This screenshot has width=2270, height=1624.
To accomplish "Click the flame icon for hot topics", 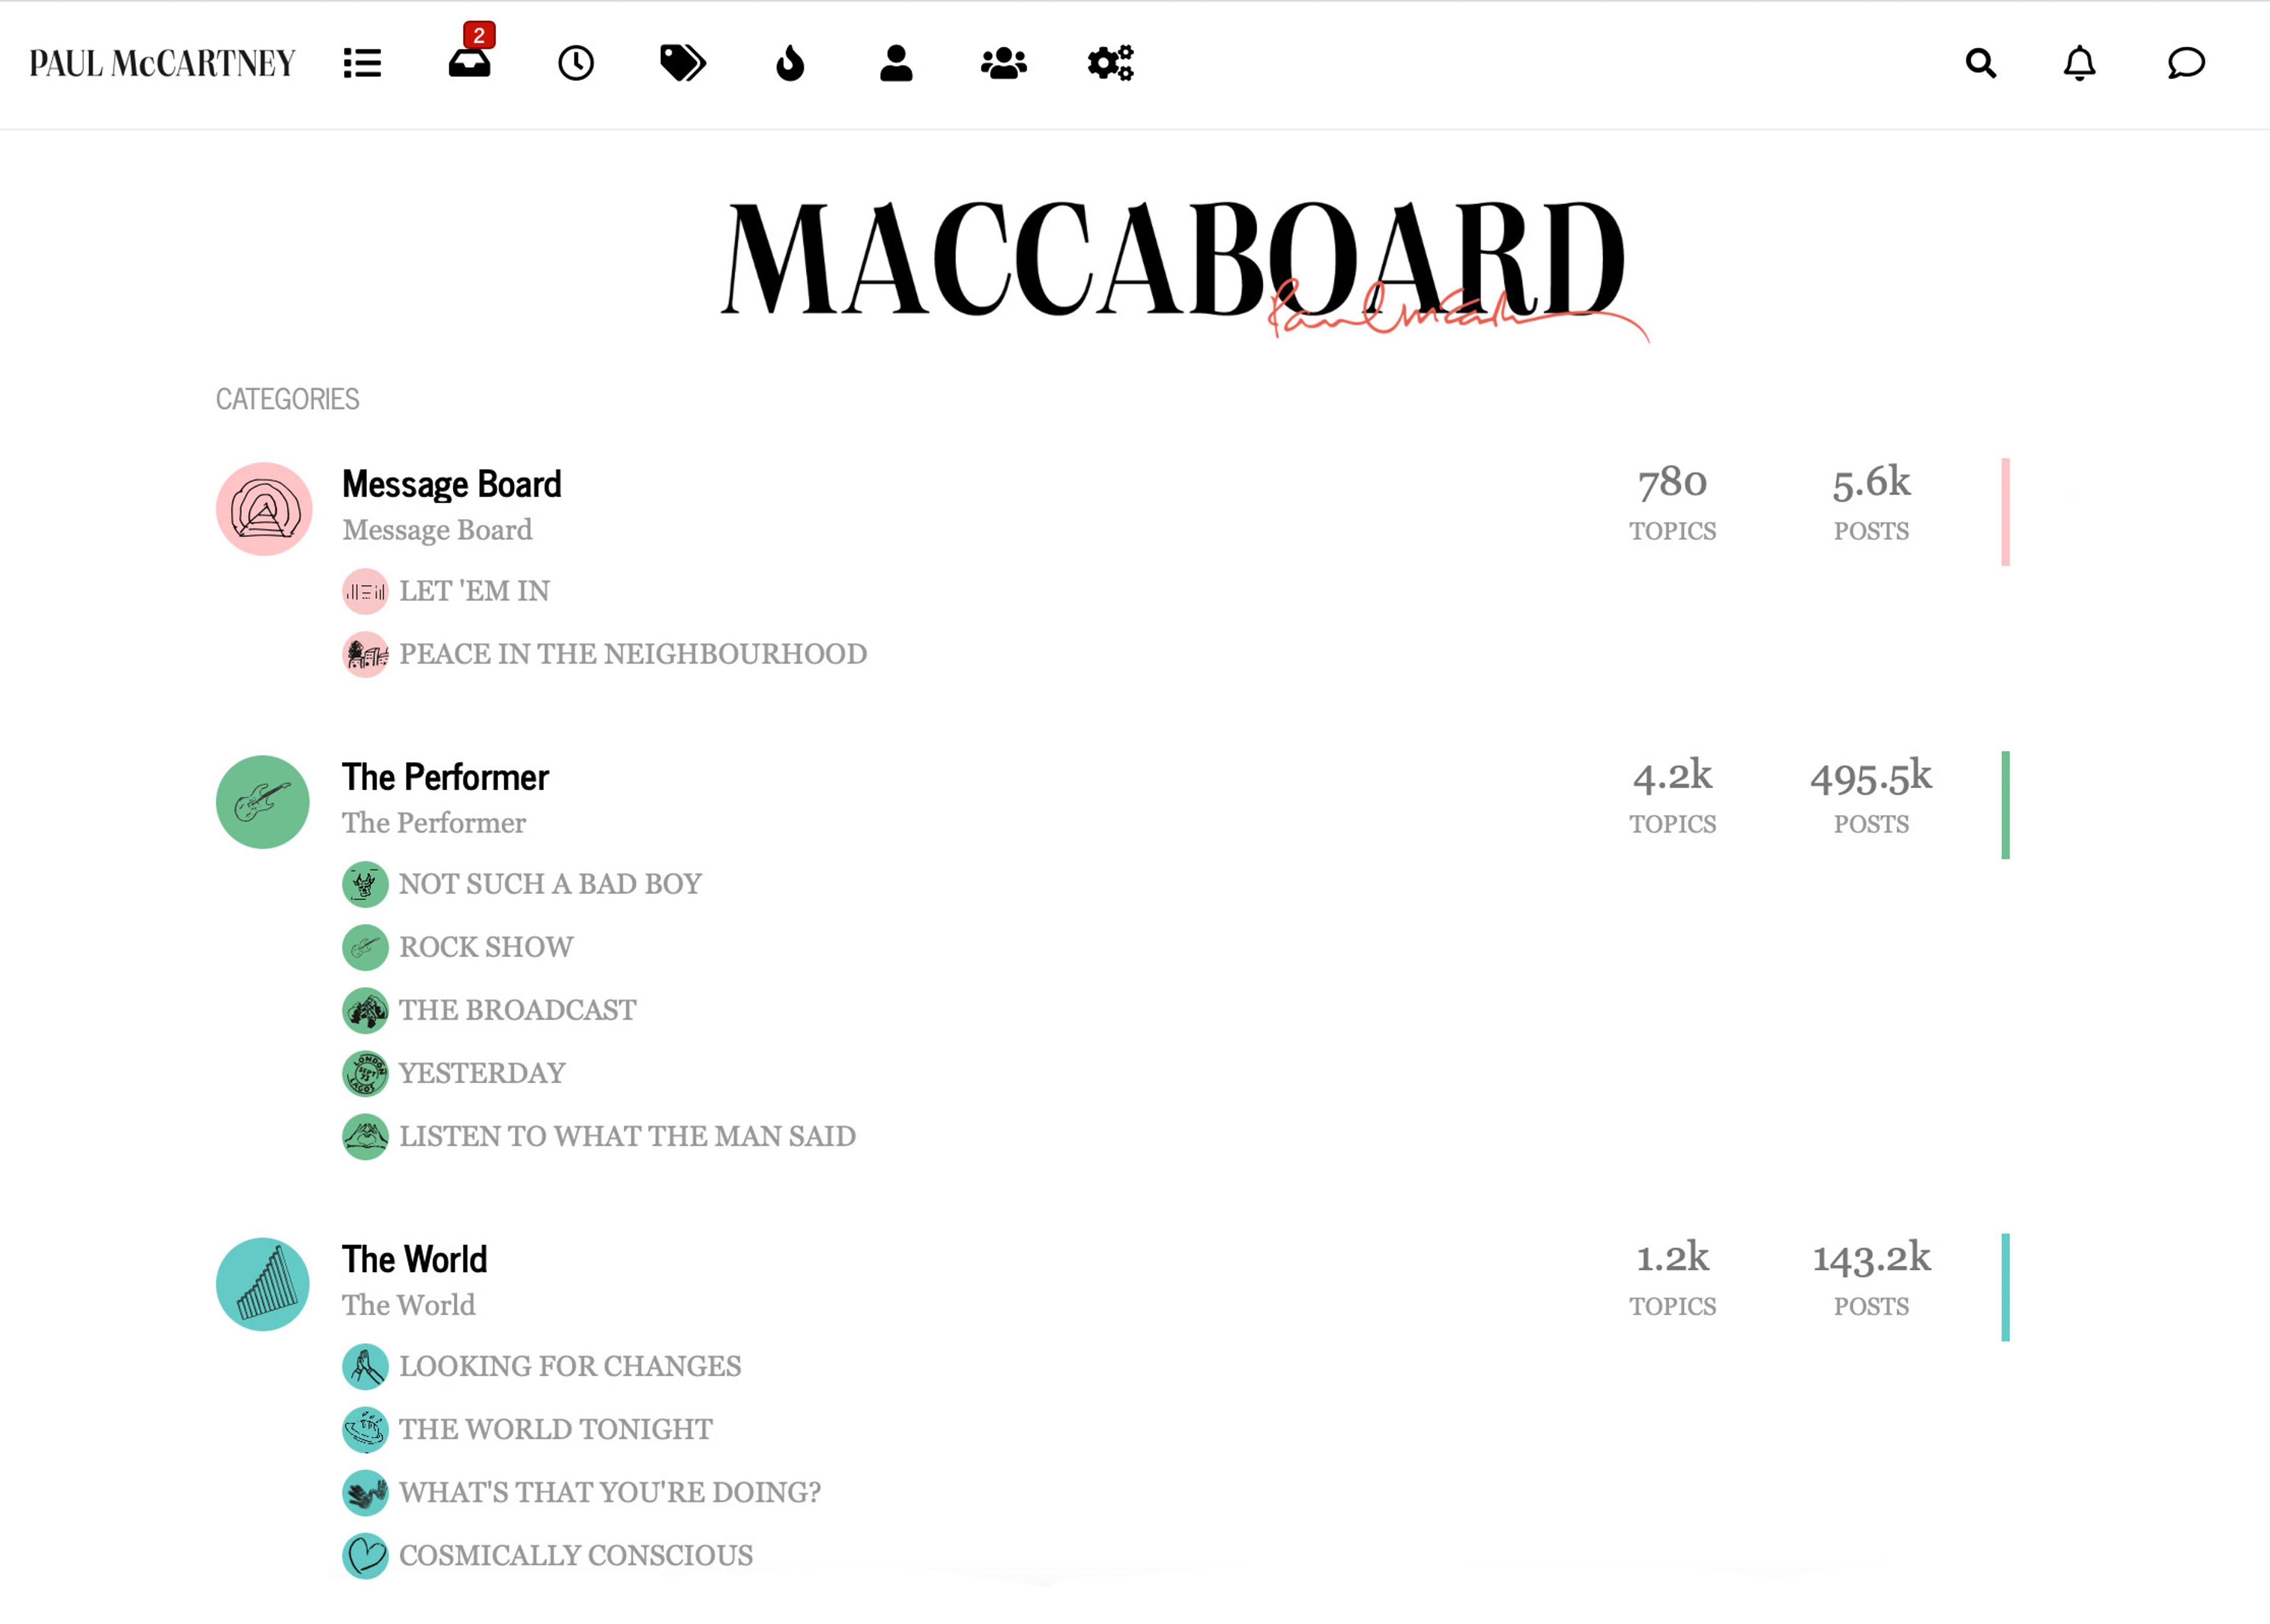I will [x=790, y=64].
